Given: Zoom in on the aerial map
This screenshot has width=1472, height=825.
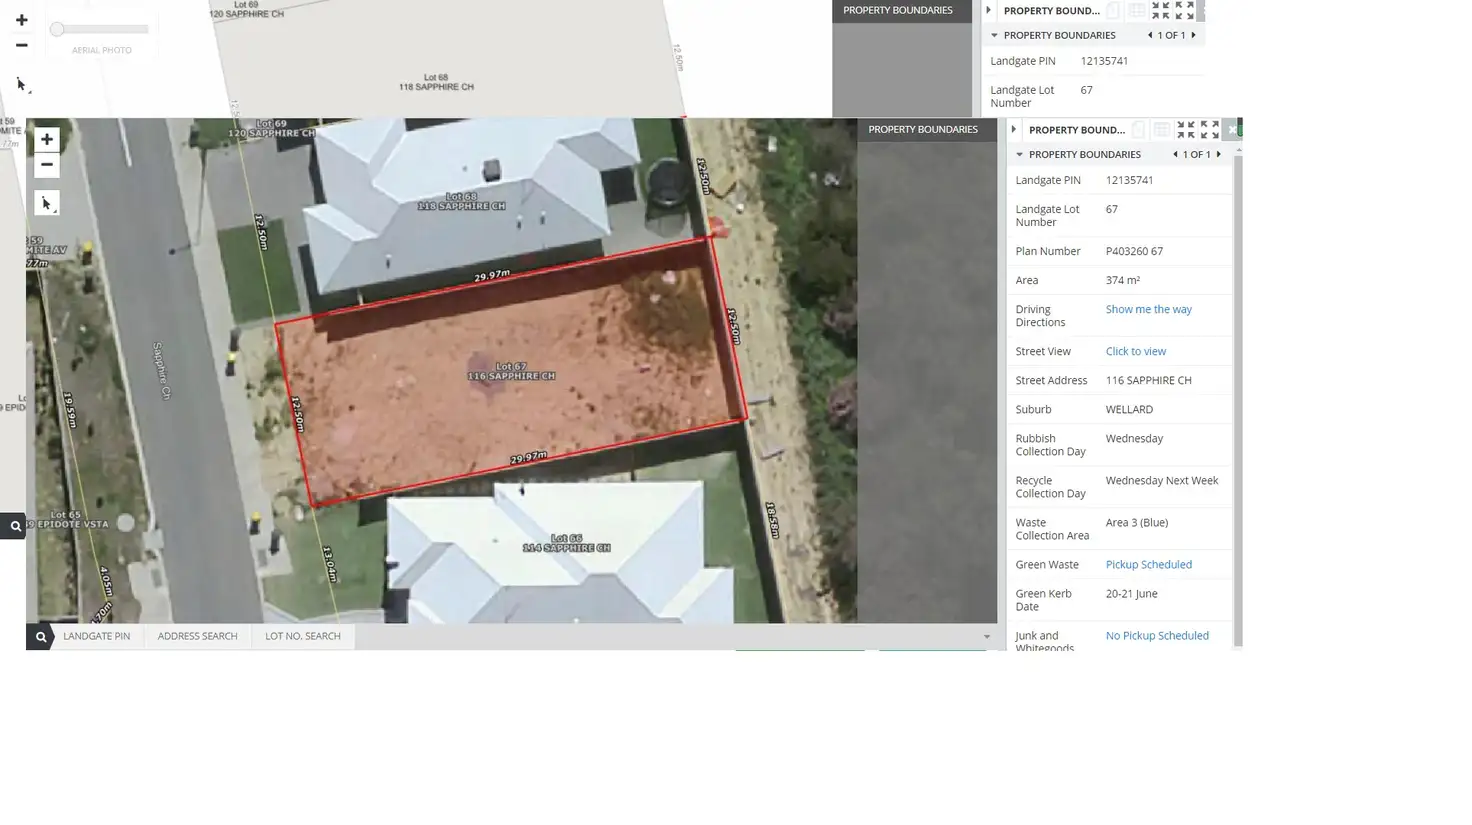Looking at the screenshot, I should [x=46, y=140].
